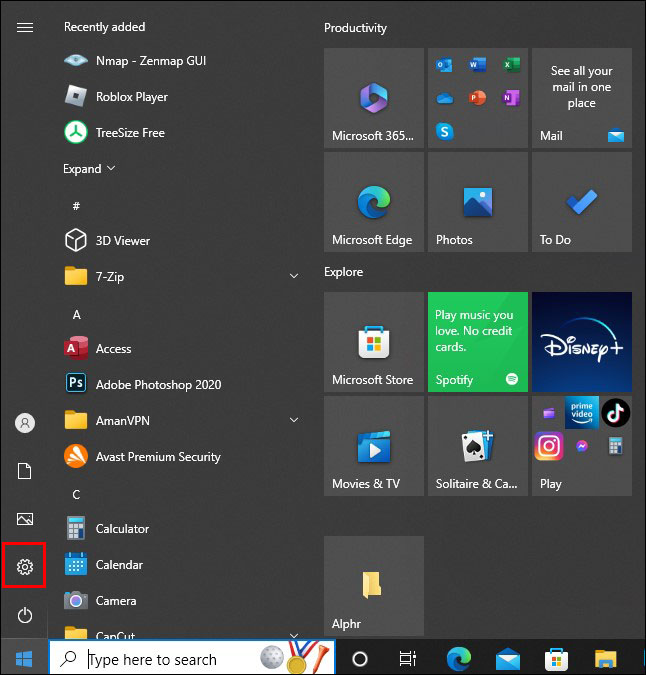Launch Adobe Photoshop 2020
Screen dimensions: 646x675
(142, 384)
